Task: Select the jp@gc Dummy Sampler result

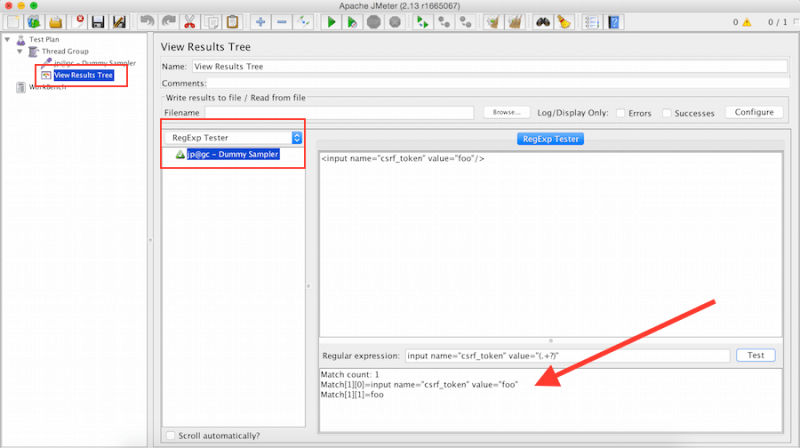Action: pyautogui.click(x=233, y=154)
